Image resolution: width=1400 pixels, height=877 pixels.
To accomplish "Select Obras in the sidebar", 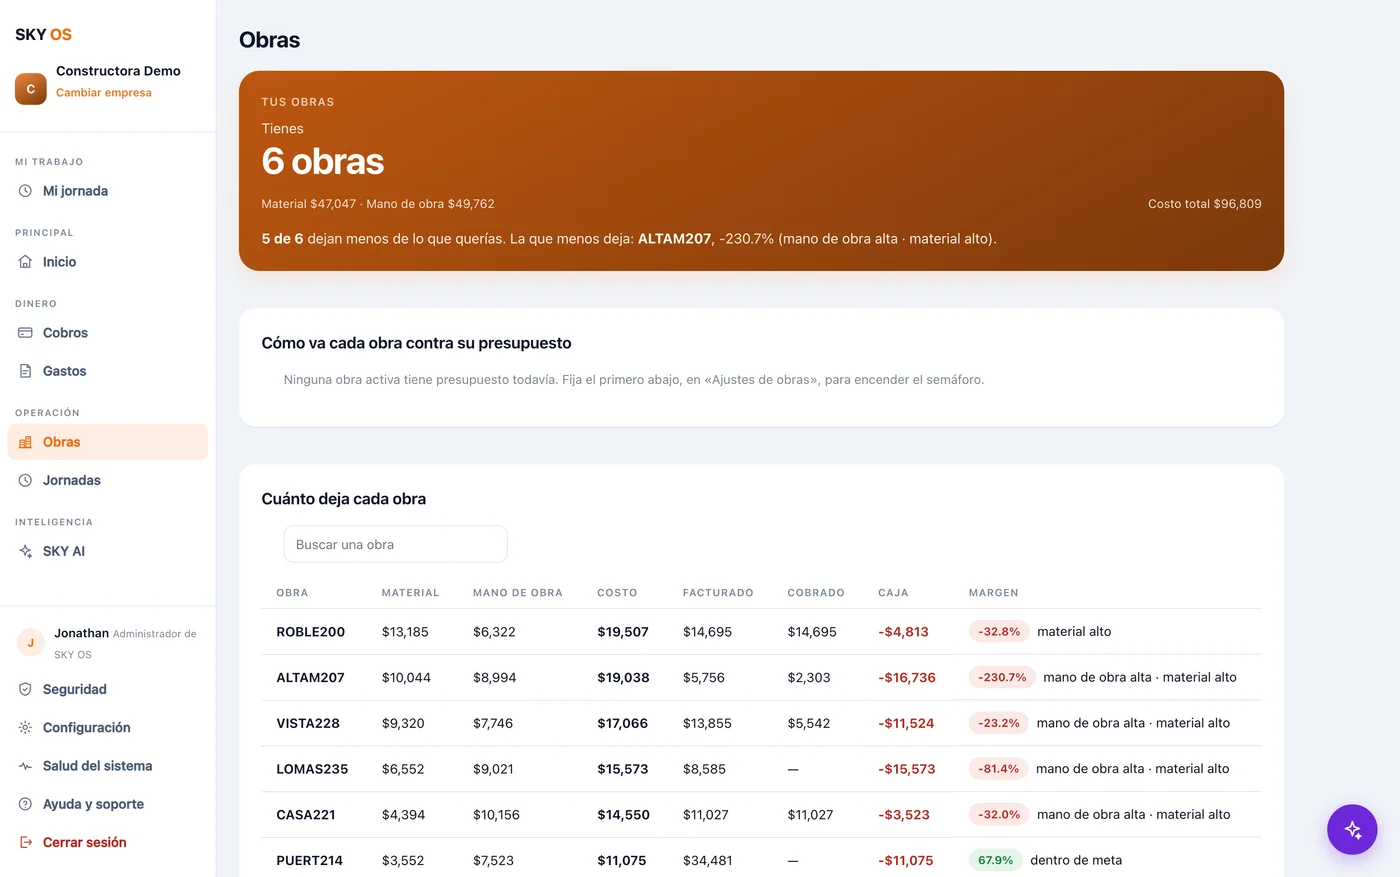I will (108, 442).
